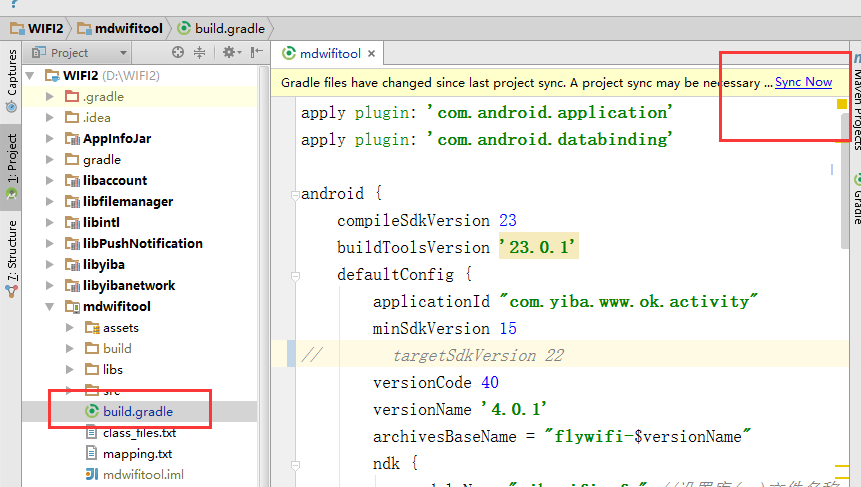
Task: Expand the .gradle folder
Action: tap(51, 97)
